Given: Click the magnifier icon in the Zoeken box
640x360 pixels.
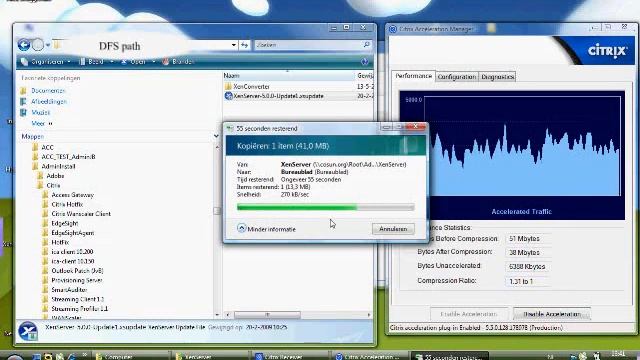Looking at the screenshot, I should coord(367,45).
